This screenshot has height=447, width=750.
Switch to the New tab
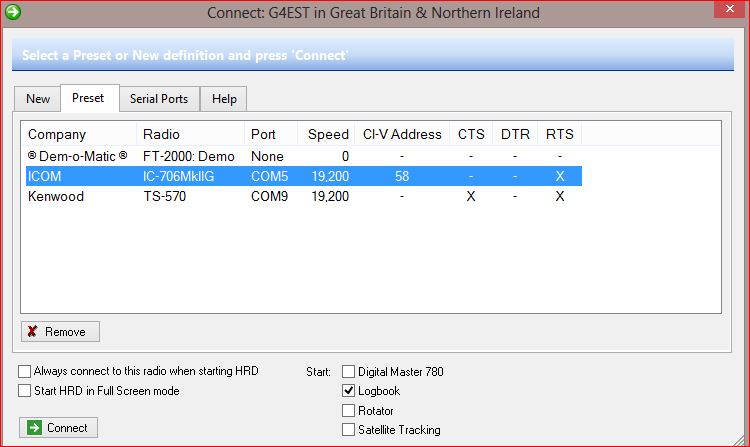(x=38, y=99)
